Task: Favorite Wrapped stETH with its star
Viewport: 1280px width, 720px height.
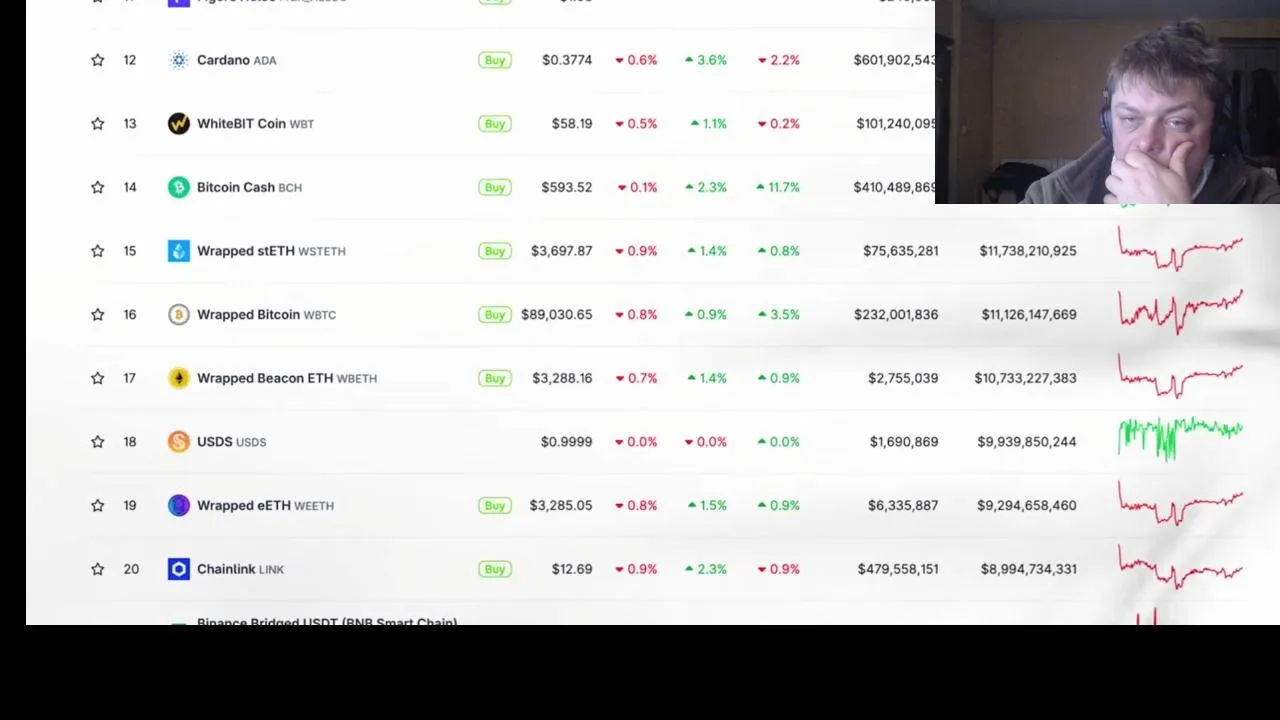Action: 97,251
